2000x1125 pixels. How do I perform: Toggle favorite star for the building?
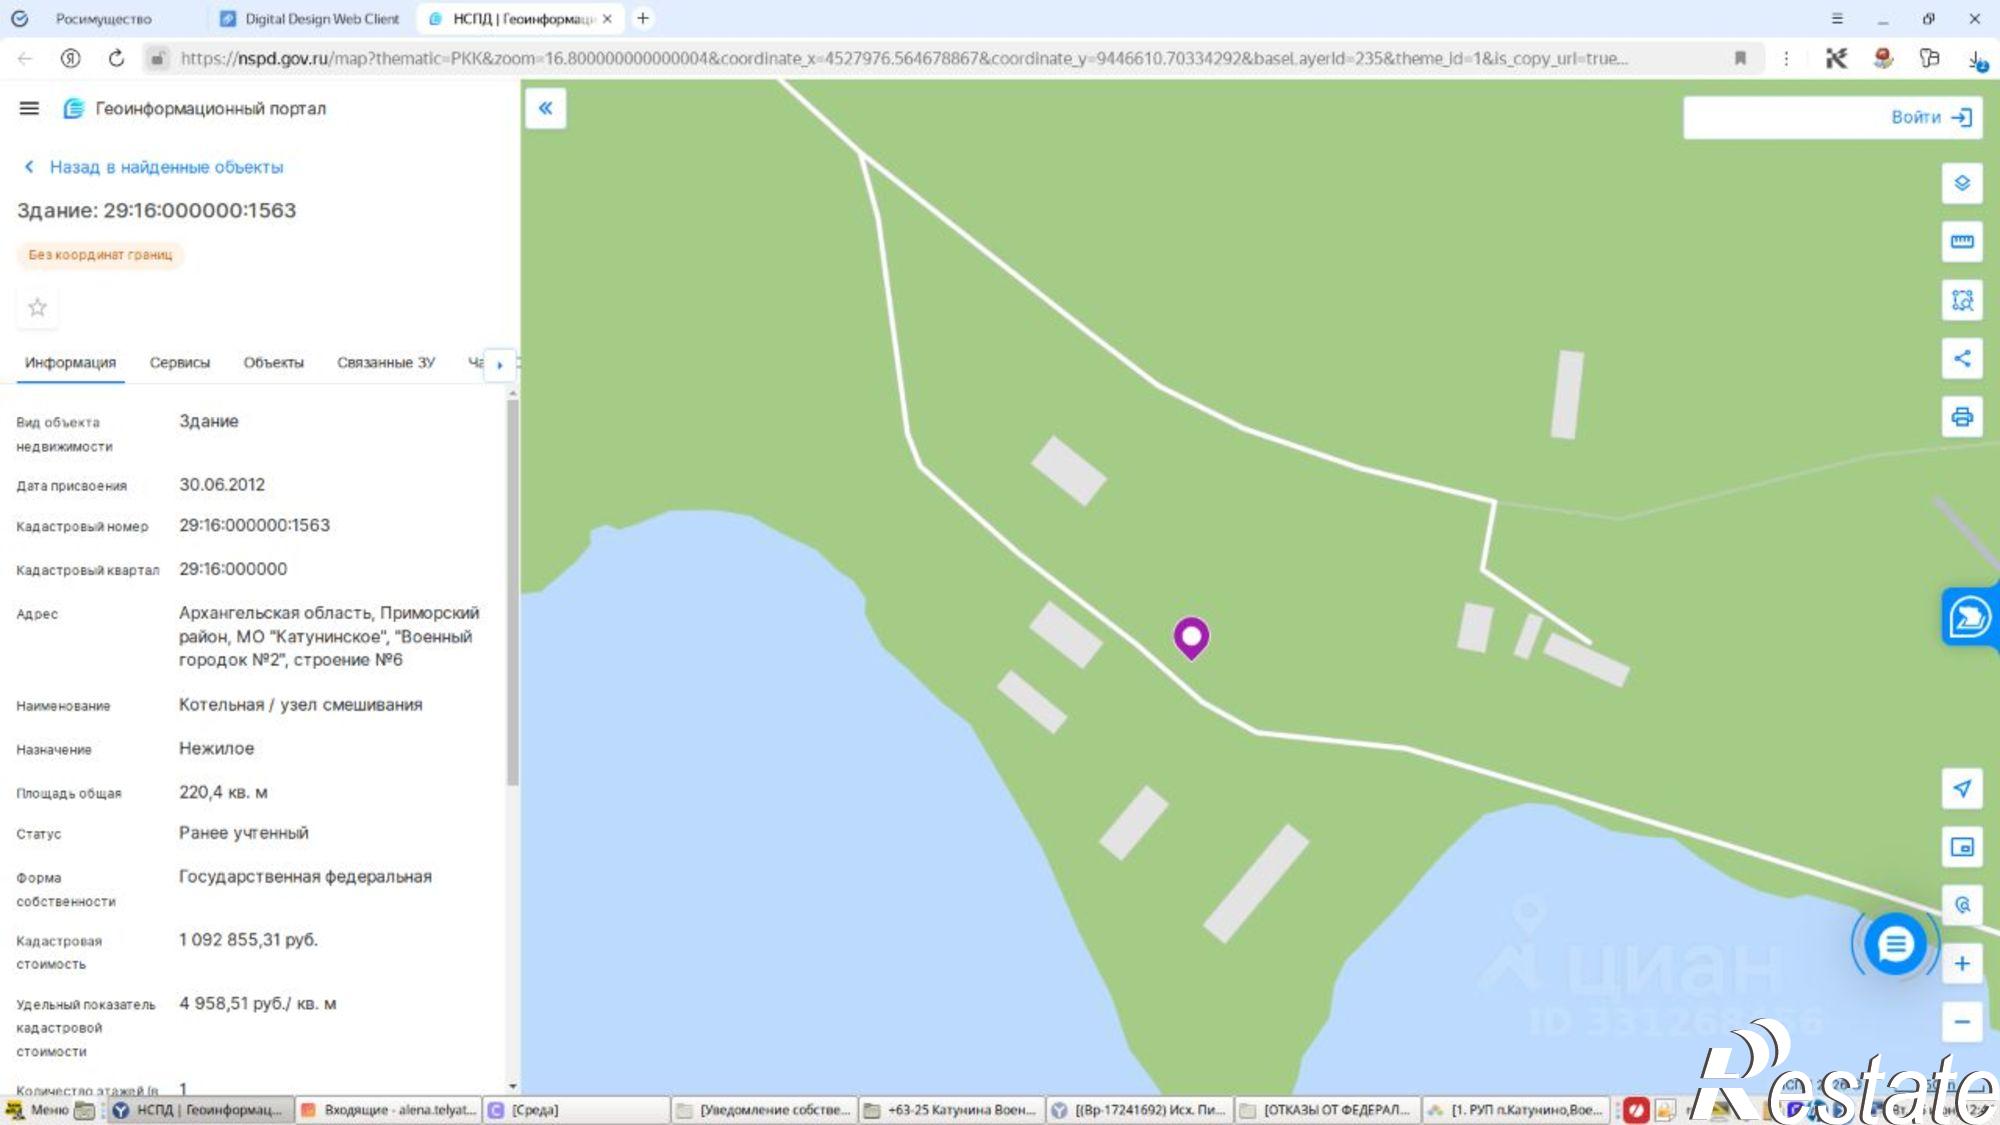coord(37,307)
